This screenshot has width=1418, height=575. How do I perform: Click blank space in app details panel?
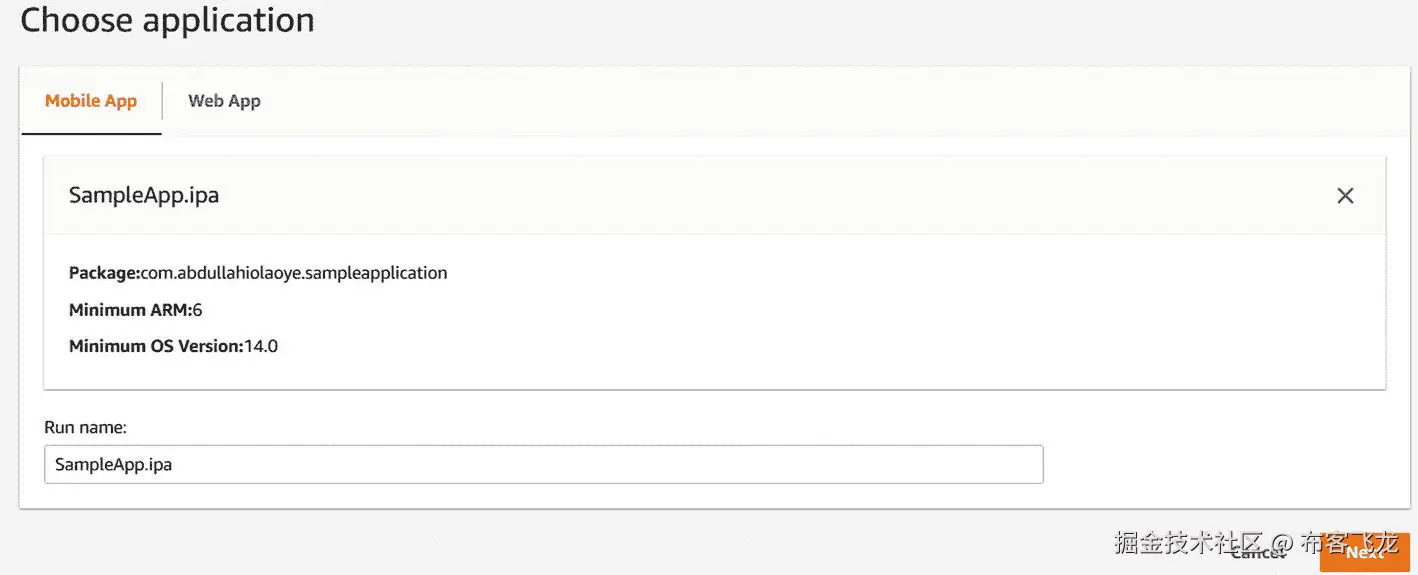click(x=850, y=320)
